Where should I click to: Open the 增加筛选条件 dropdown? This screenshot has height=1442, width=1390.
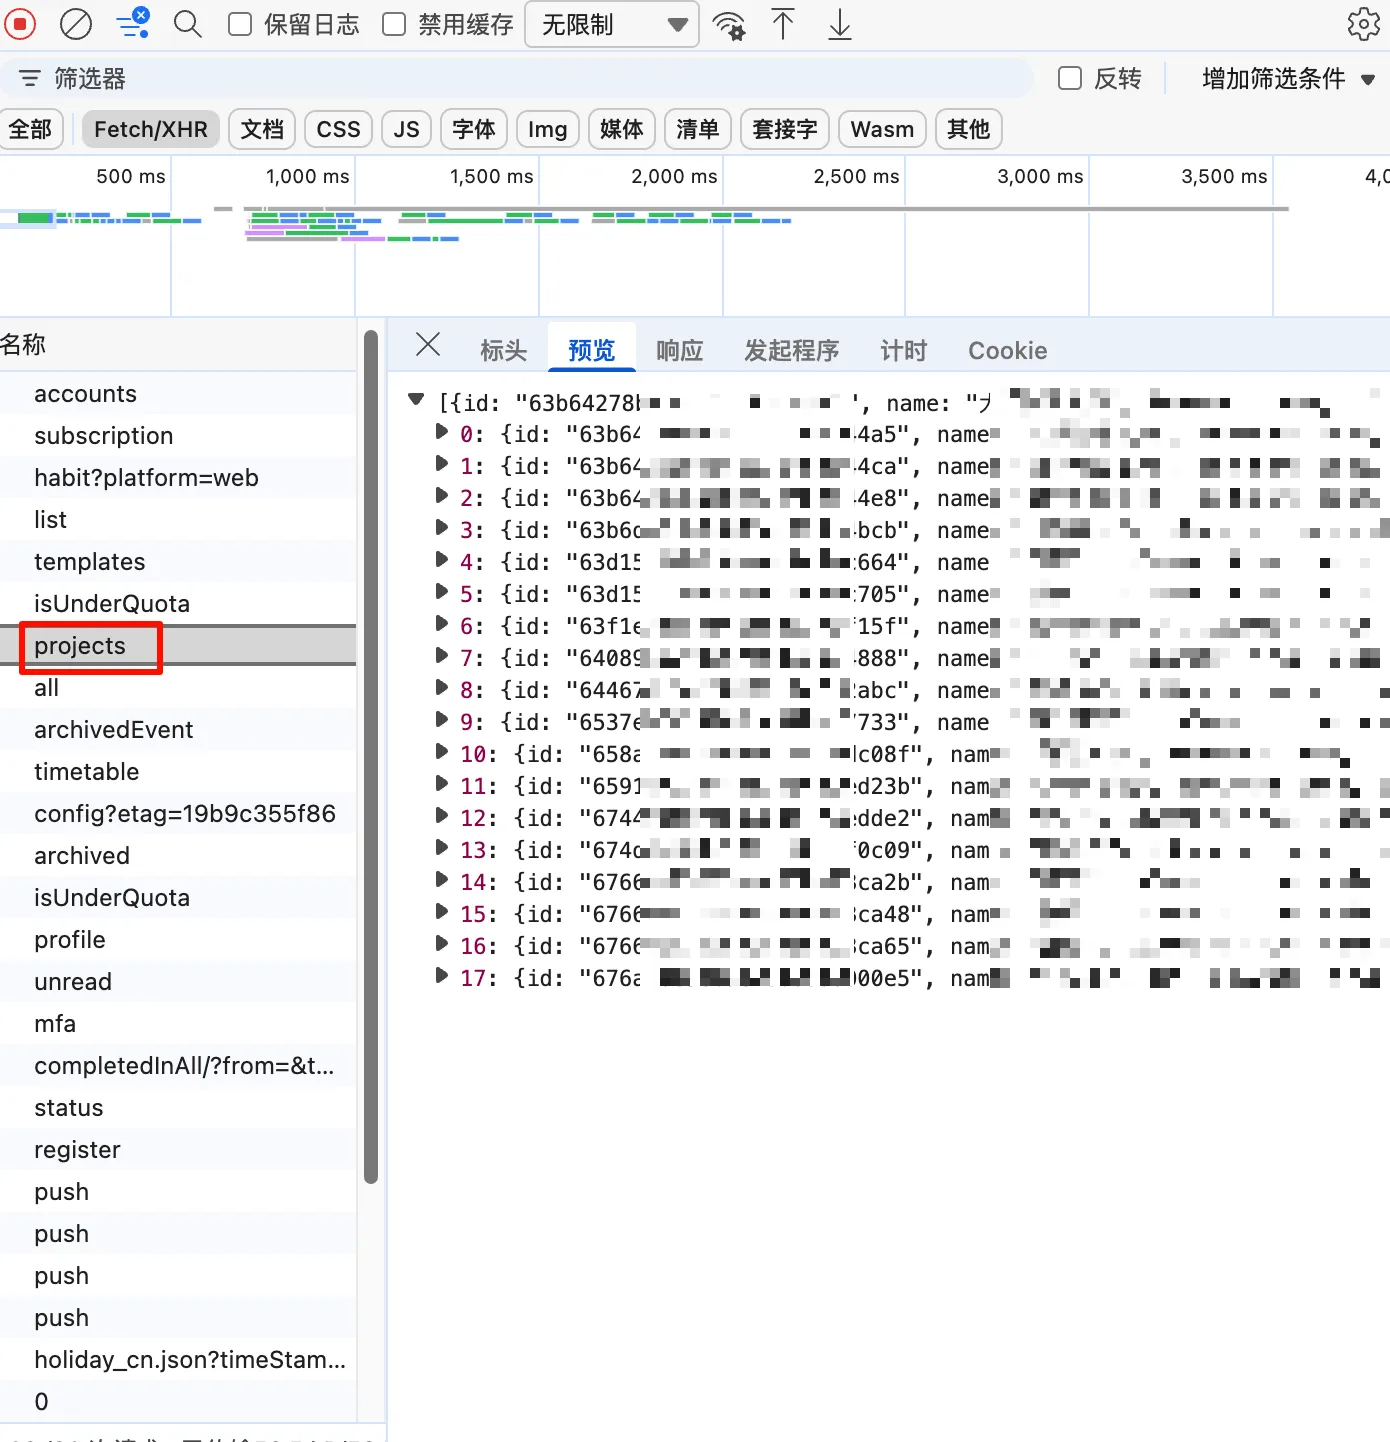coord(1288,79)
